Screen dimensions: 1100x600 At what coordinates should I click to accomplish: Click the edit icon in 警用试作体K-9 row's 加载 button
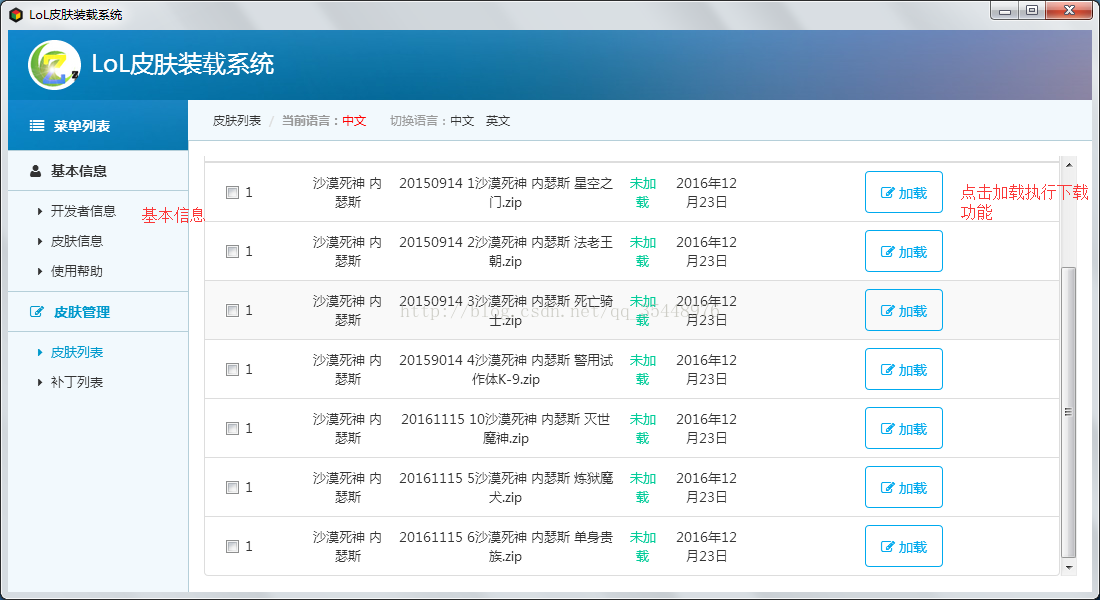point(887,370)
